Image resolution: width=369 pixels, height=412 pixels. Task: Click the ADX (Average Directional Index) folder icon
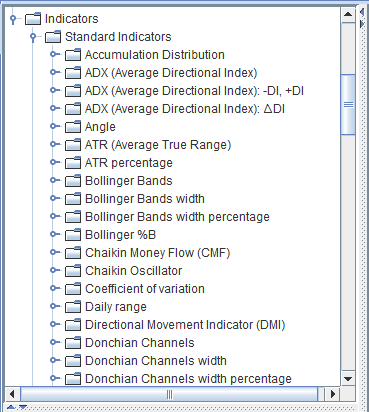click(73, 73)
